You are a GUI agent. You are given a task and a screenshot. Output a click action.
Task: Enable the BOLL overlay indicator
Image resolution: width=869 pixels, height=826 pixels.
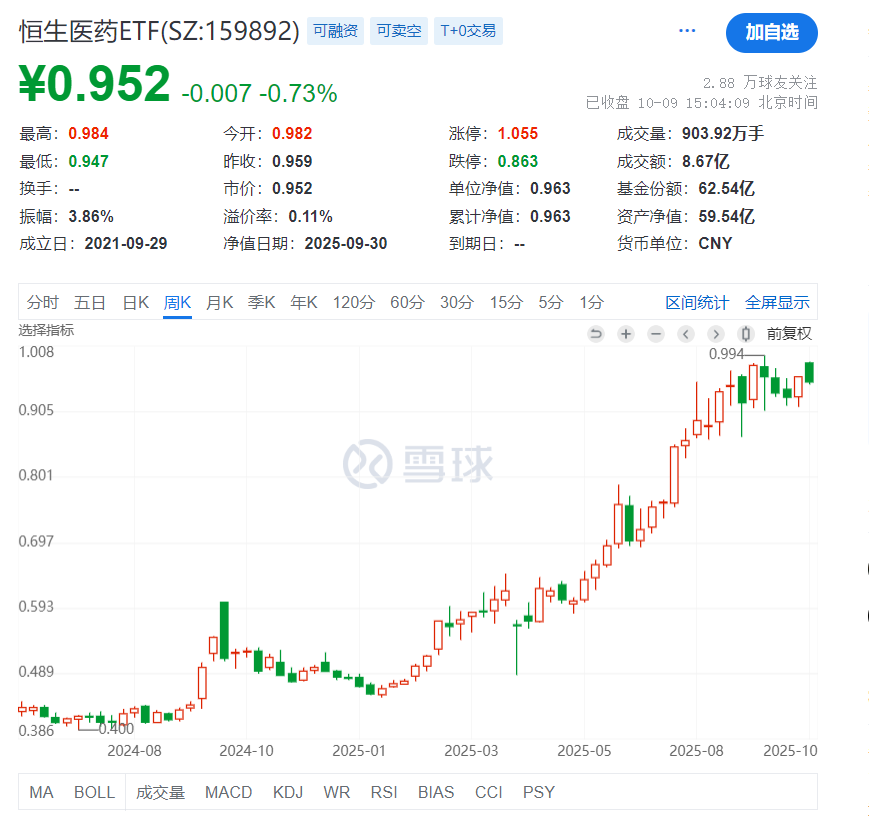(94, 792)
